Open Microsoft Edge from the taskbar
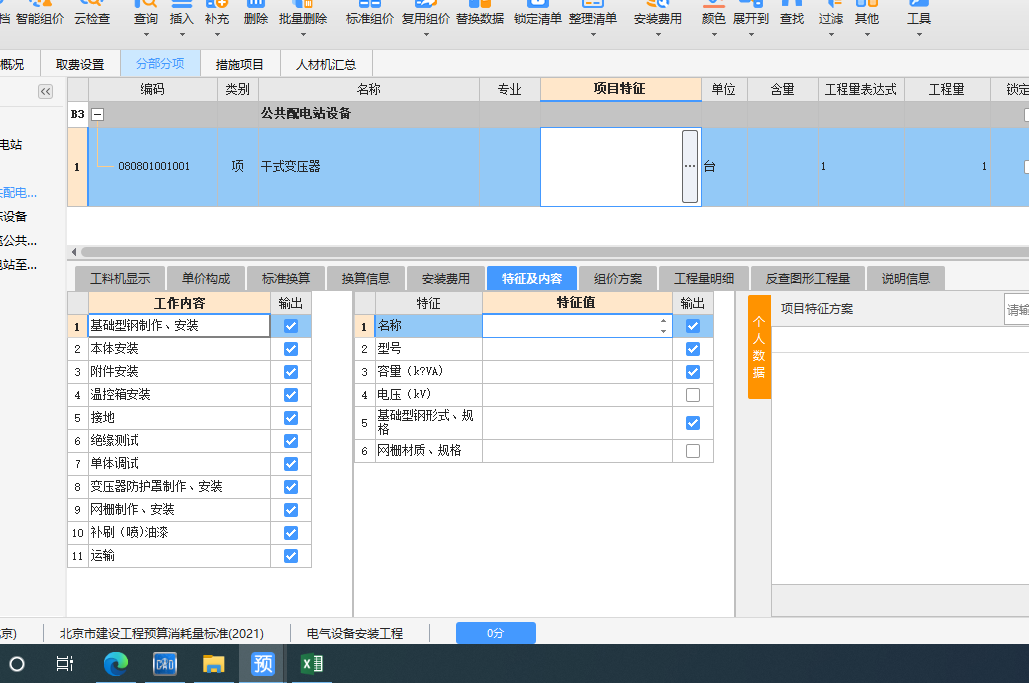This screenshot has width=1029, height=683. point(116,664)
